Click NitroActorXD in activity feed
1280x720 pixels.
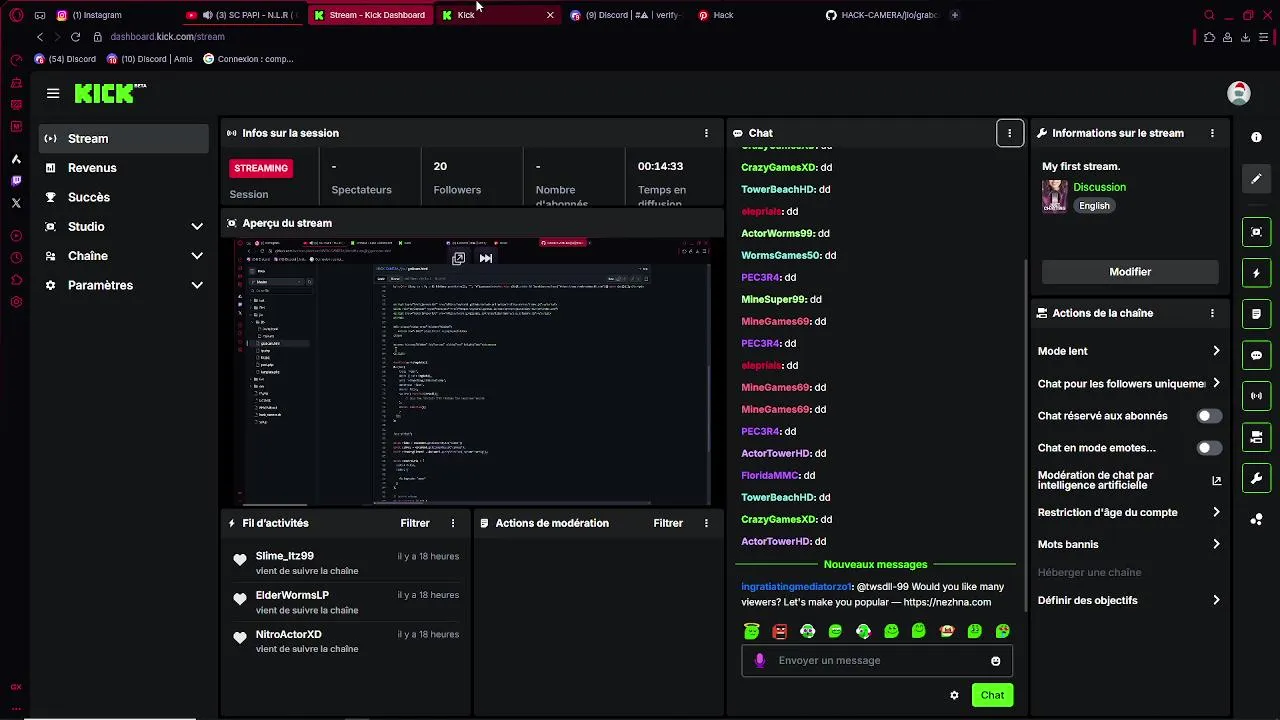pos(288,634)
